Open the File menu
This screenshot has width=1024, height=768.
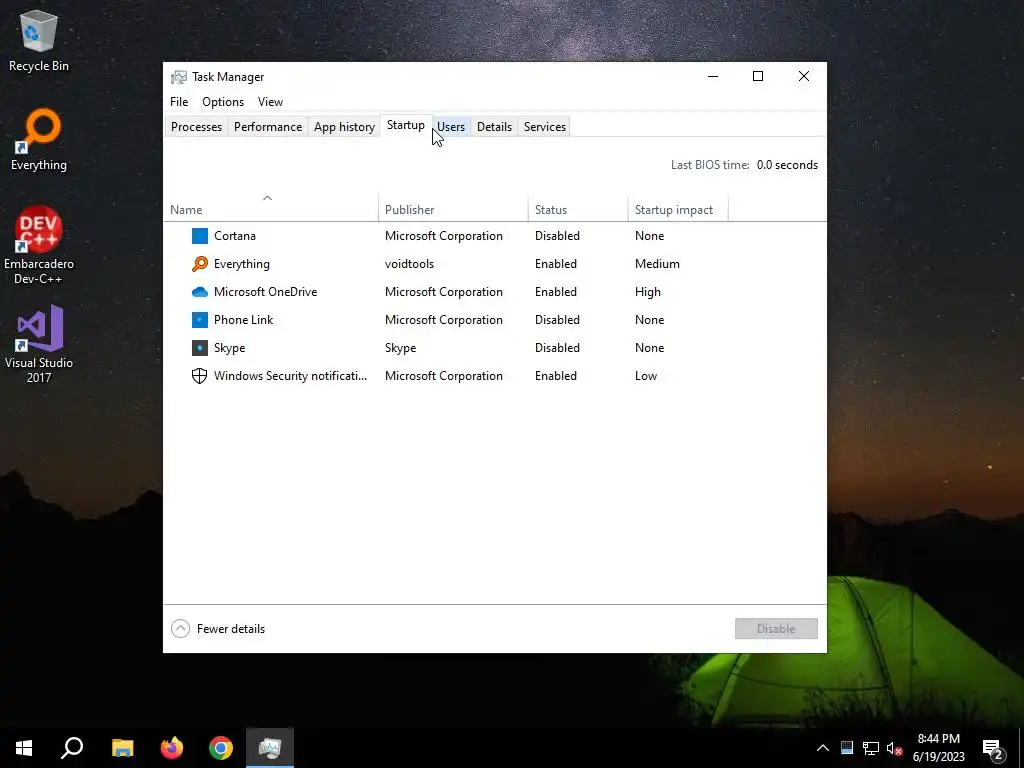click(x=179, y=102)
